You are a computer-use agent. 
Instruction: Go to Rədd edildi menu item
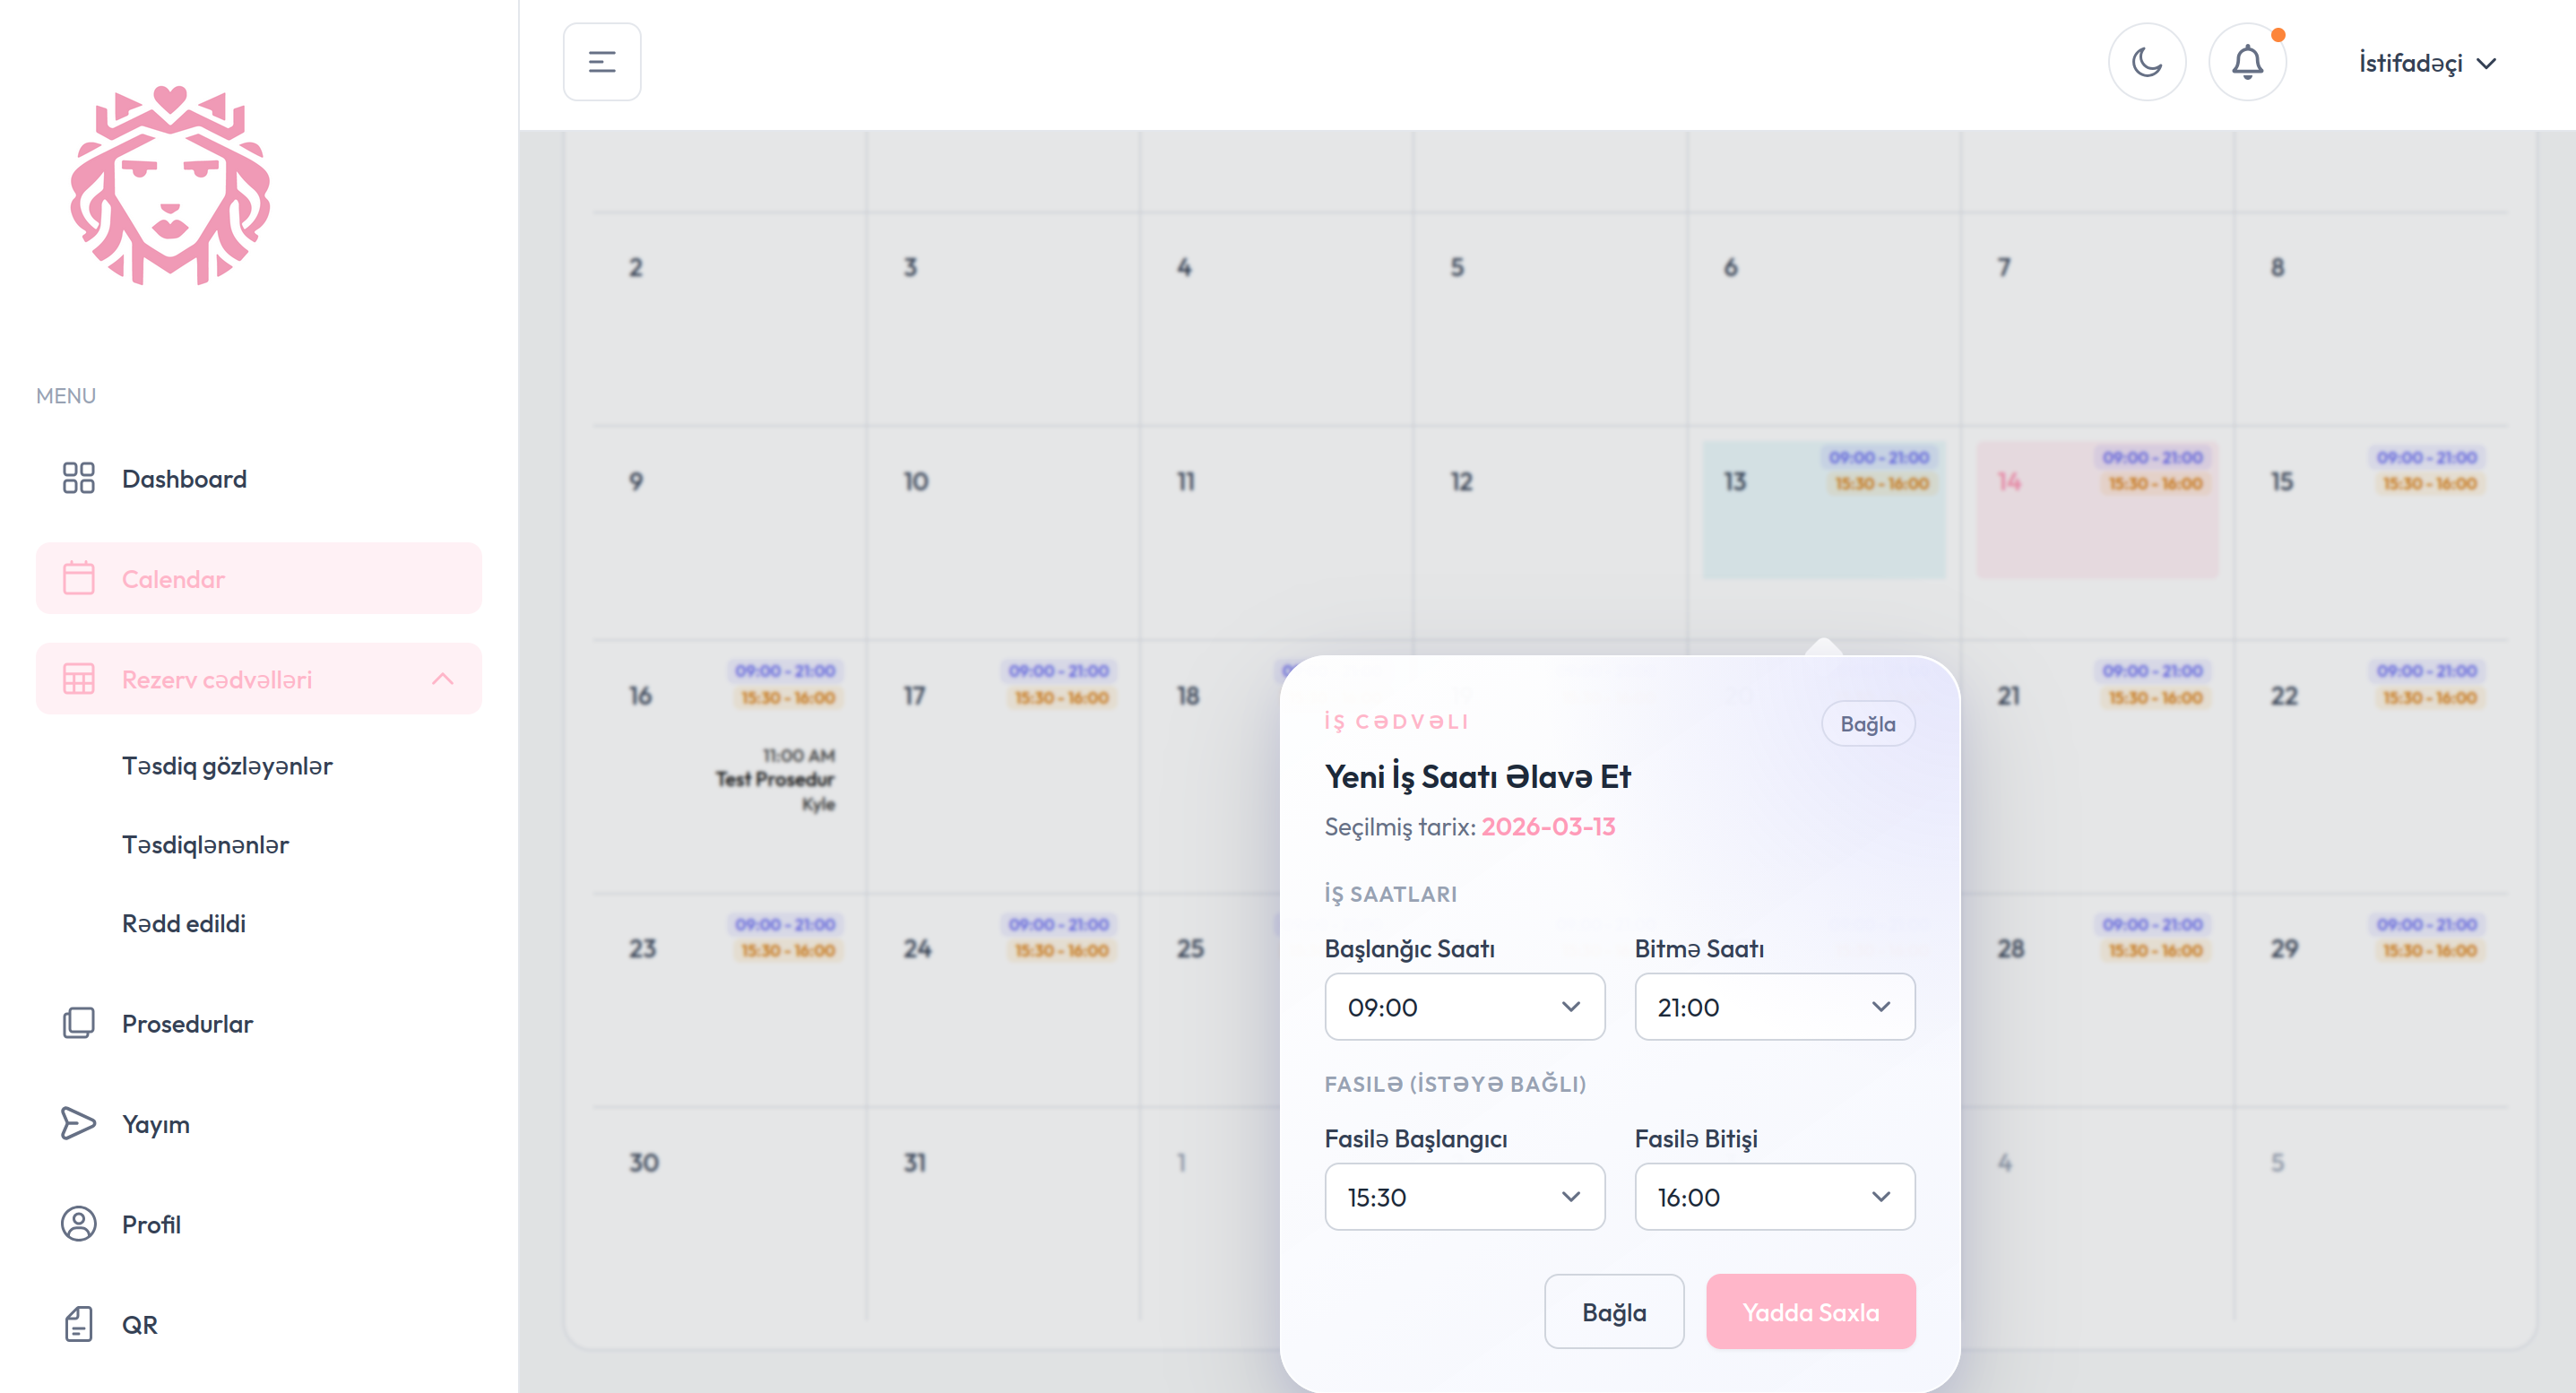pyautogui.click(x=184, y=923)
